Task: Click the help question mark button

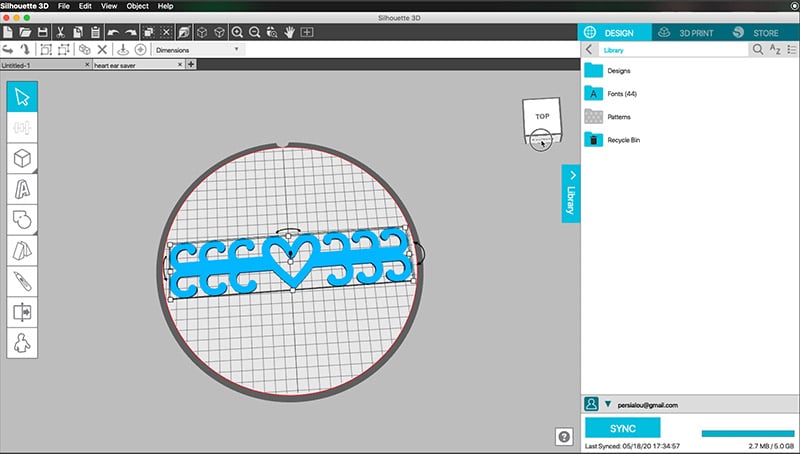Action: pyautogui.click(x=564, y=437)
